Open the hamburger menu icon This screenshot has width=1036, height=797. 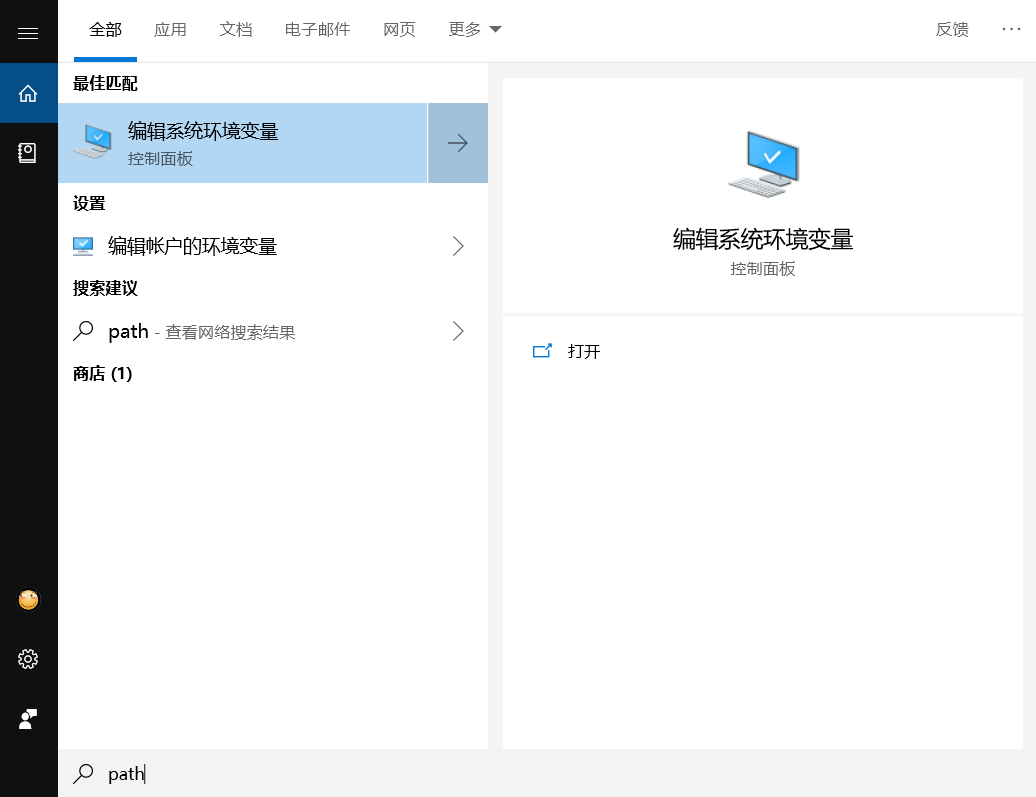coord(28,33)
